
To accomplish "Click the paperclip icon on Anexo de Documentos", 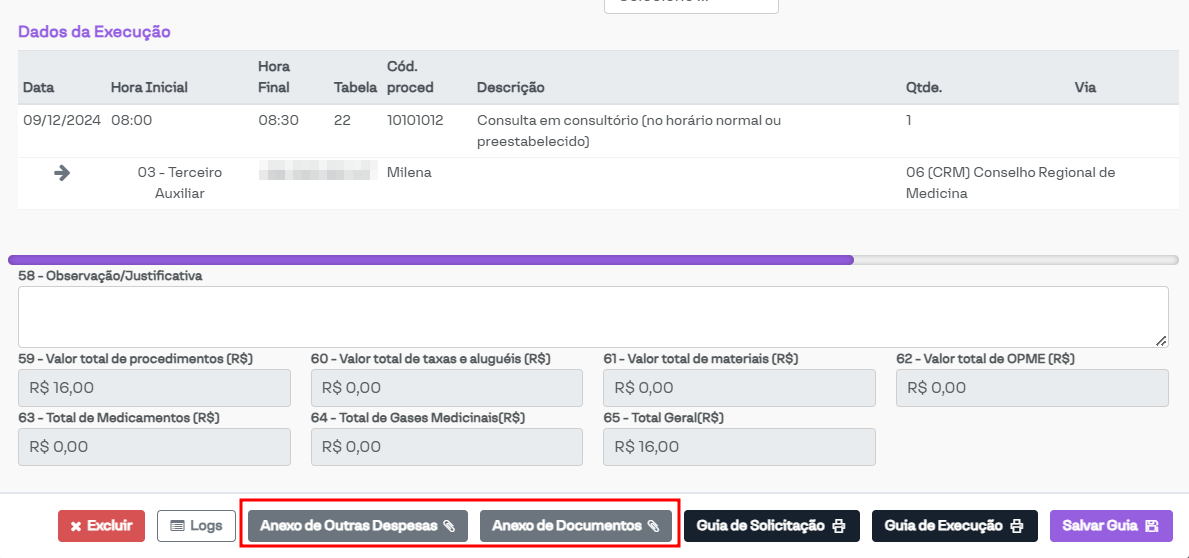I will pyautogui.click(x=653, y=526).
